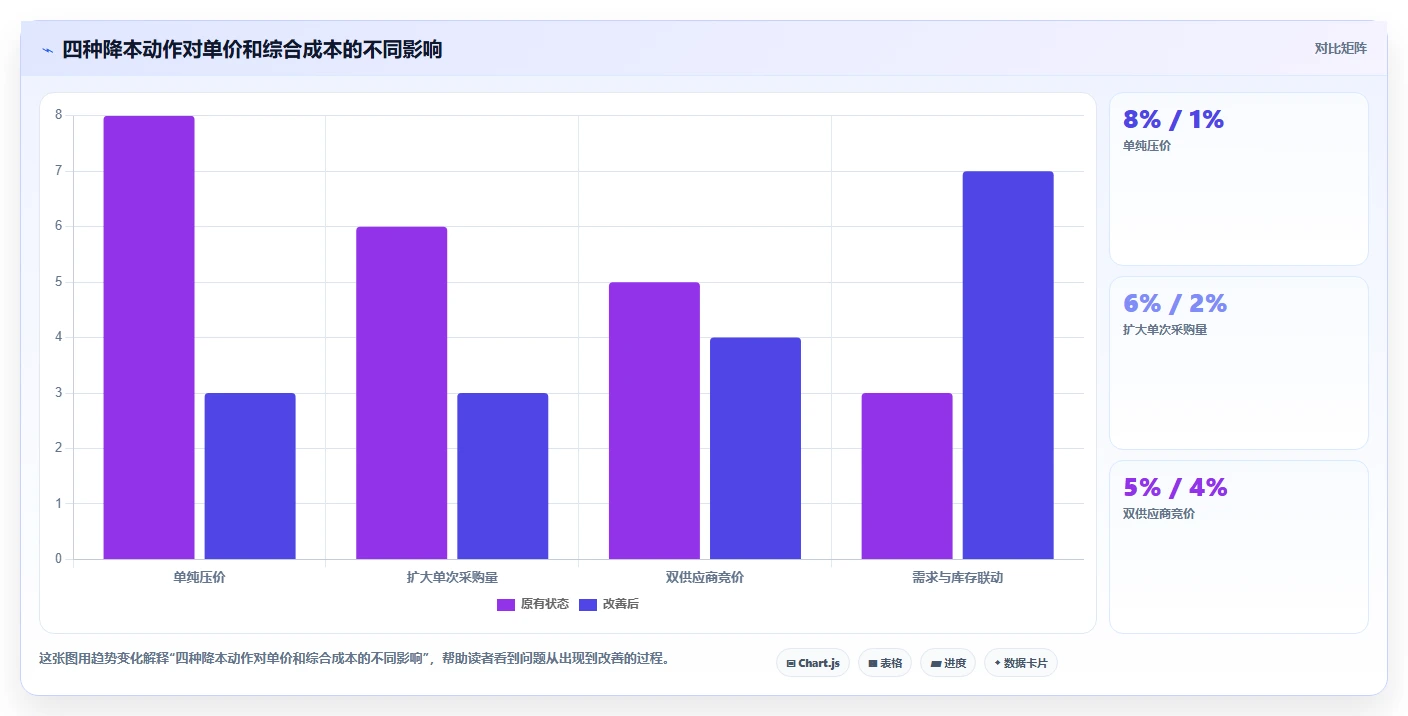Click the chart title 四种降本动作对单价和综合成本的不同影响
The height and width of the screenshot is (716, 1408).
click(252, 49)
